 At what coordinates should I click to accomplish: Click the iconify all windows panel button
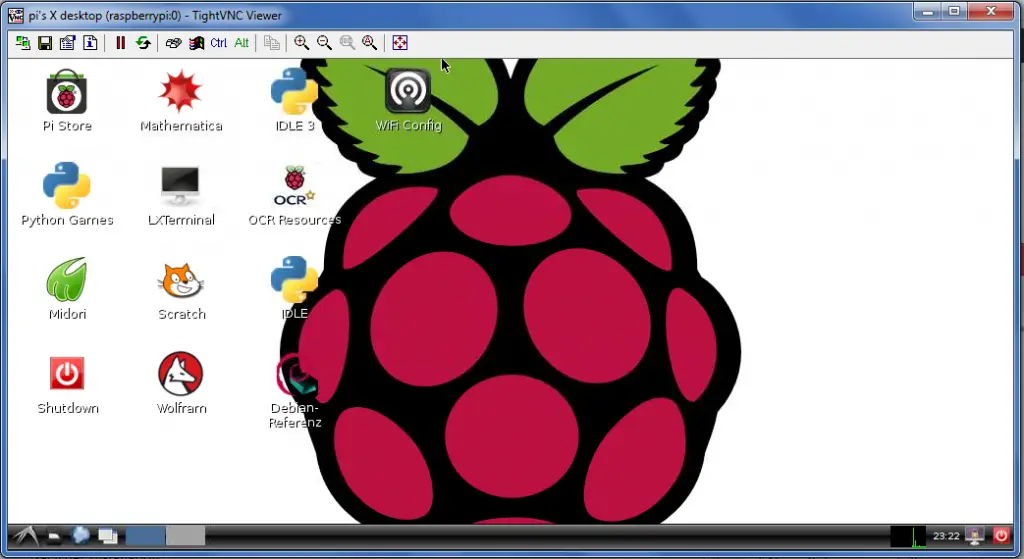pos(108,537)
